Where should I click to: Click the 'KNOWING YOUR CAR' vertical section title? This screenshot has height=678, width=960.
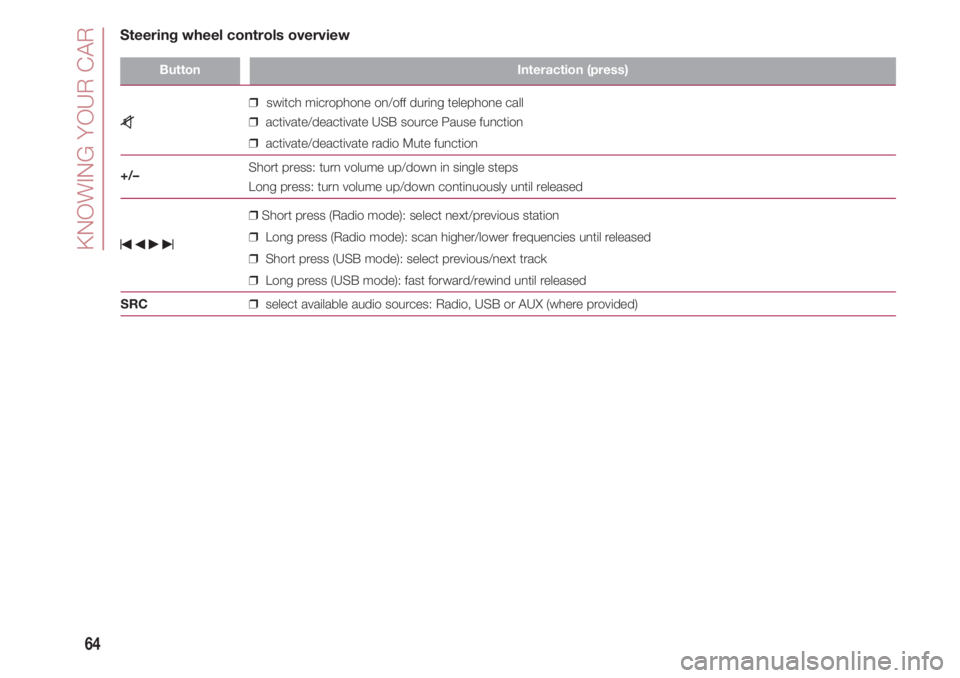click(86, 138)
